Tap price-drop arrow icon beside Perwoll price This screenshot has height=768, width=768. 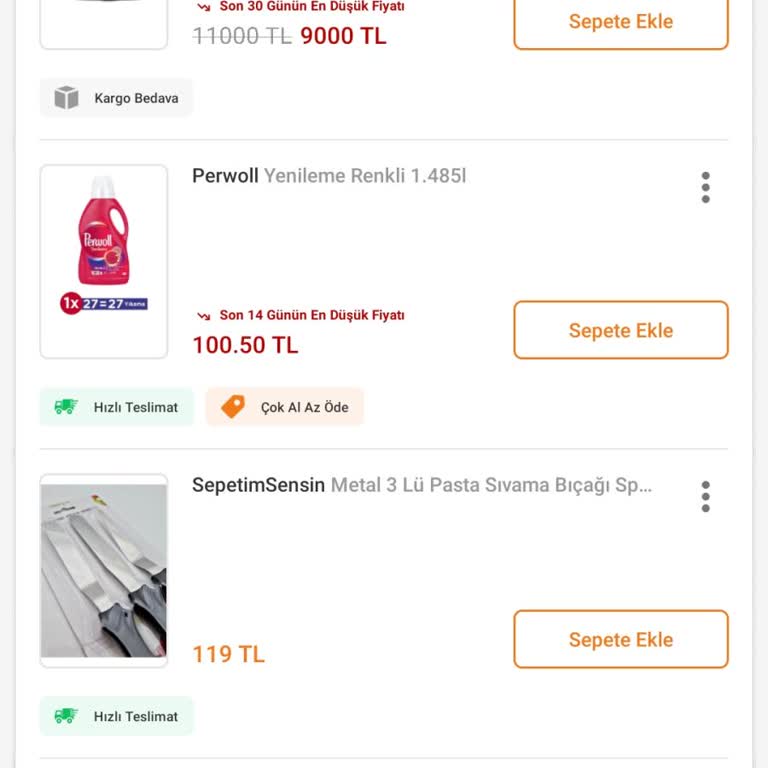pyautogui.click(x=203, y=316)
